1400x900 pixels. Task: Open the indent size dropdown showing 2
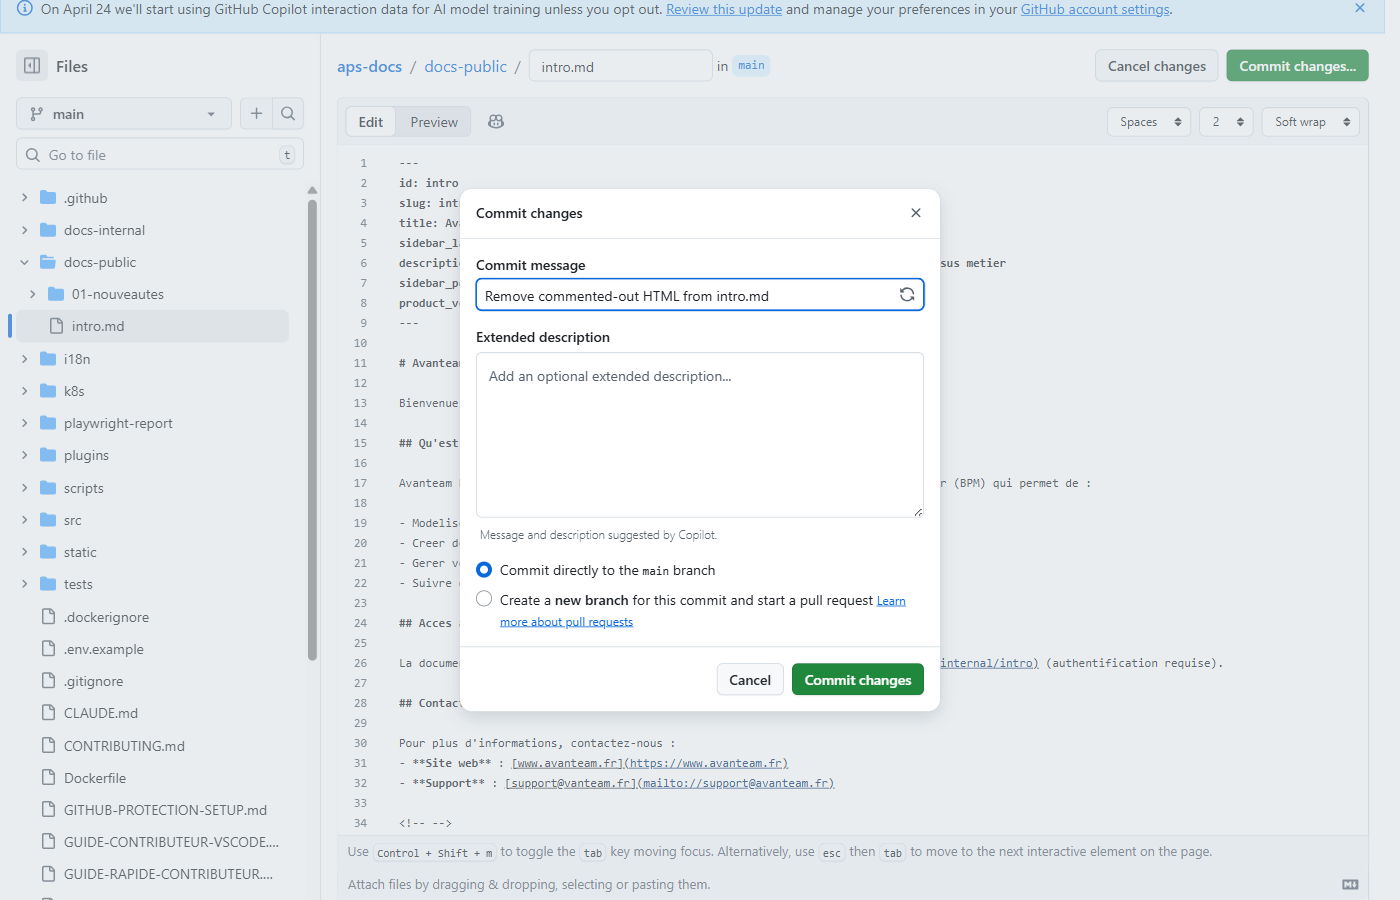[x=1226, y=121]
